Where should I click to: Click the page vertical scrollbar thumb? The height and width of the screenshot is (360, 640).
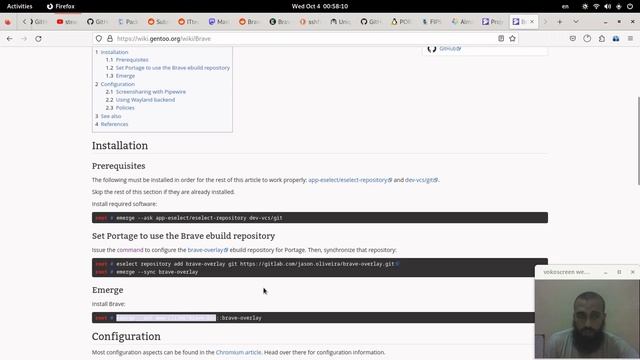click(x=638, y=141)
